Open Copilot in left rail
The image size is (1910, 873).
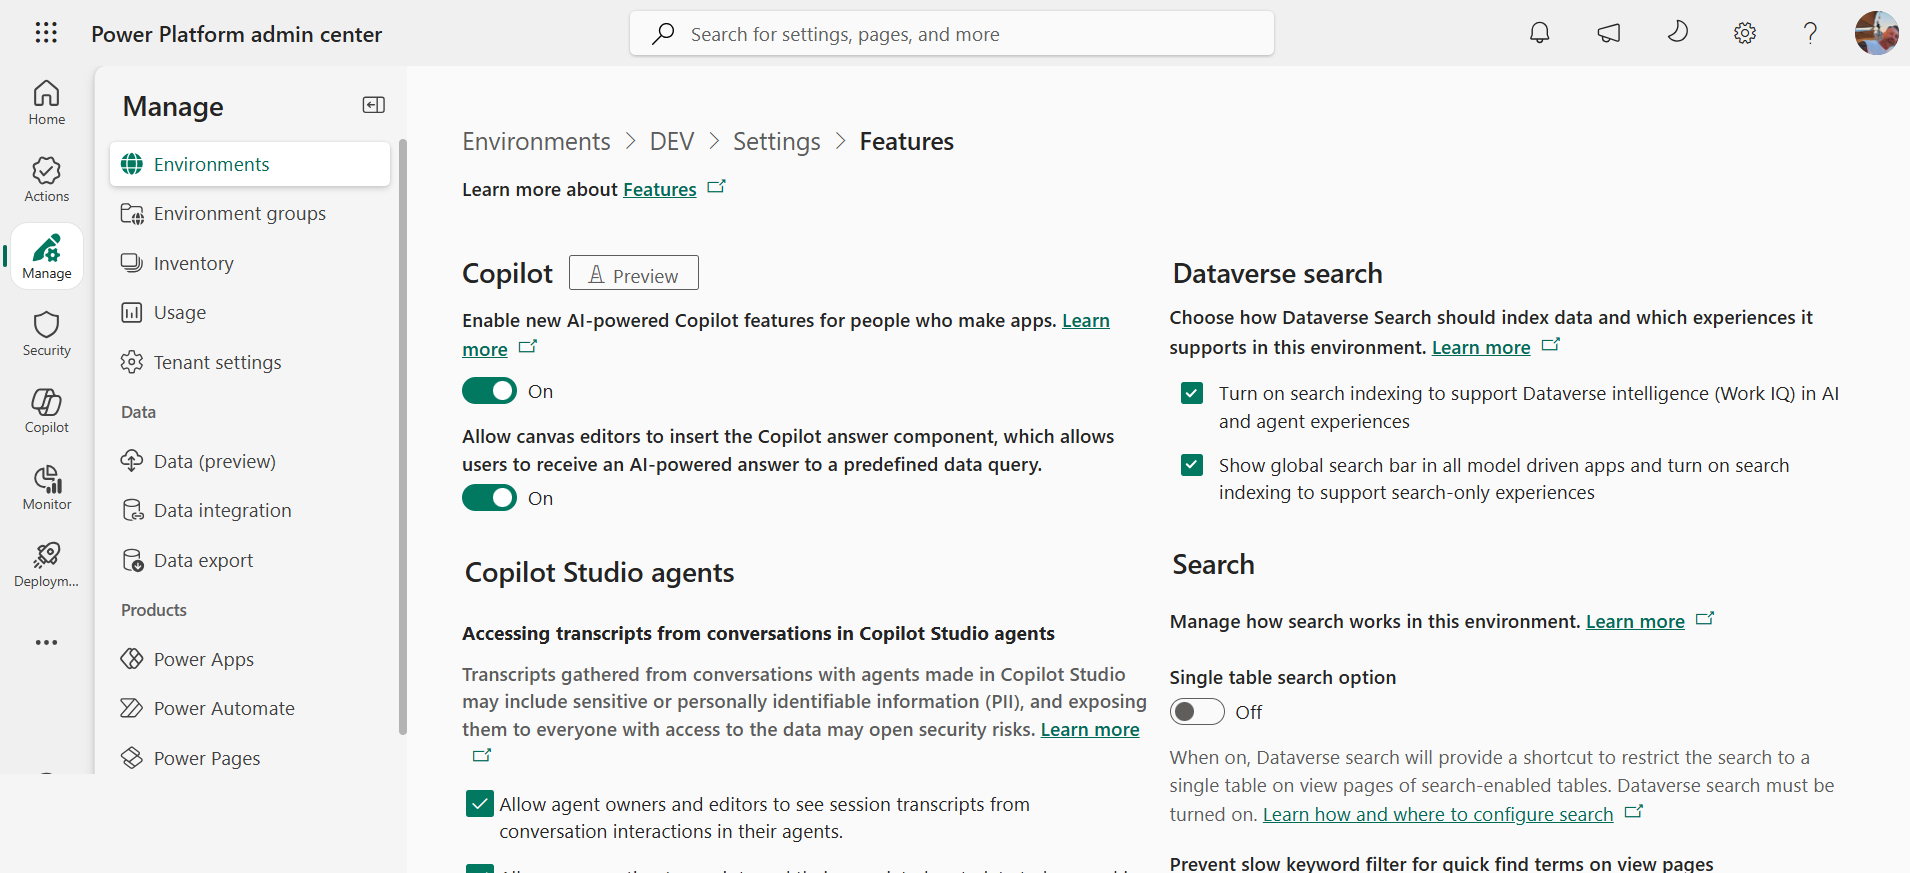47,411
